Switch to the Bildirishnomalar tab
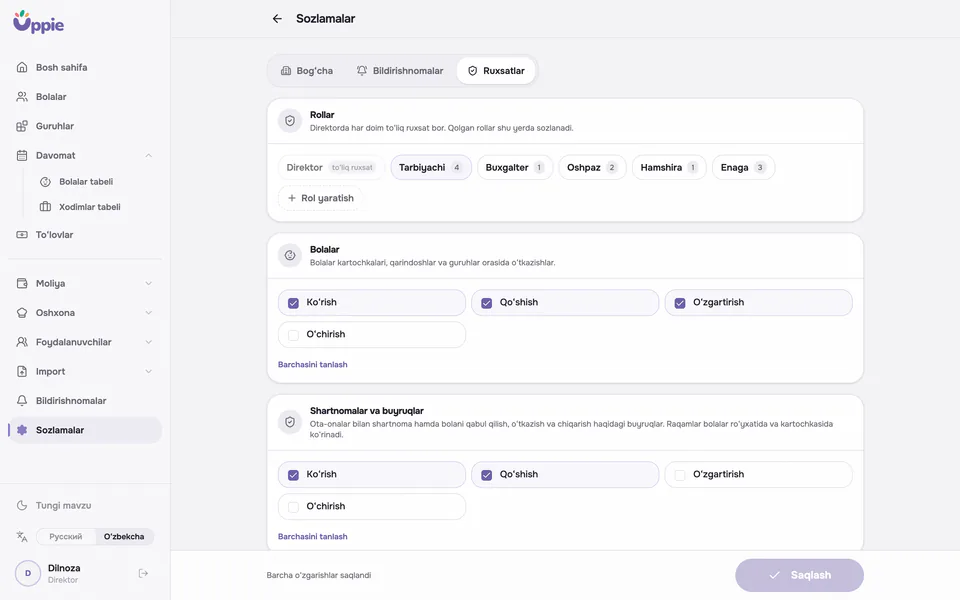This screenshot has width=960, height=600. (x=400, y=71)
